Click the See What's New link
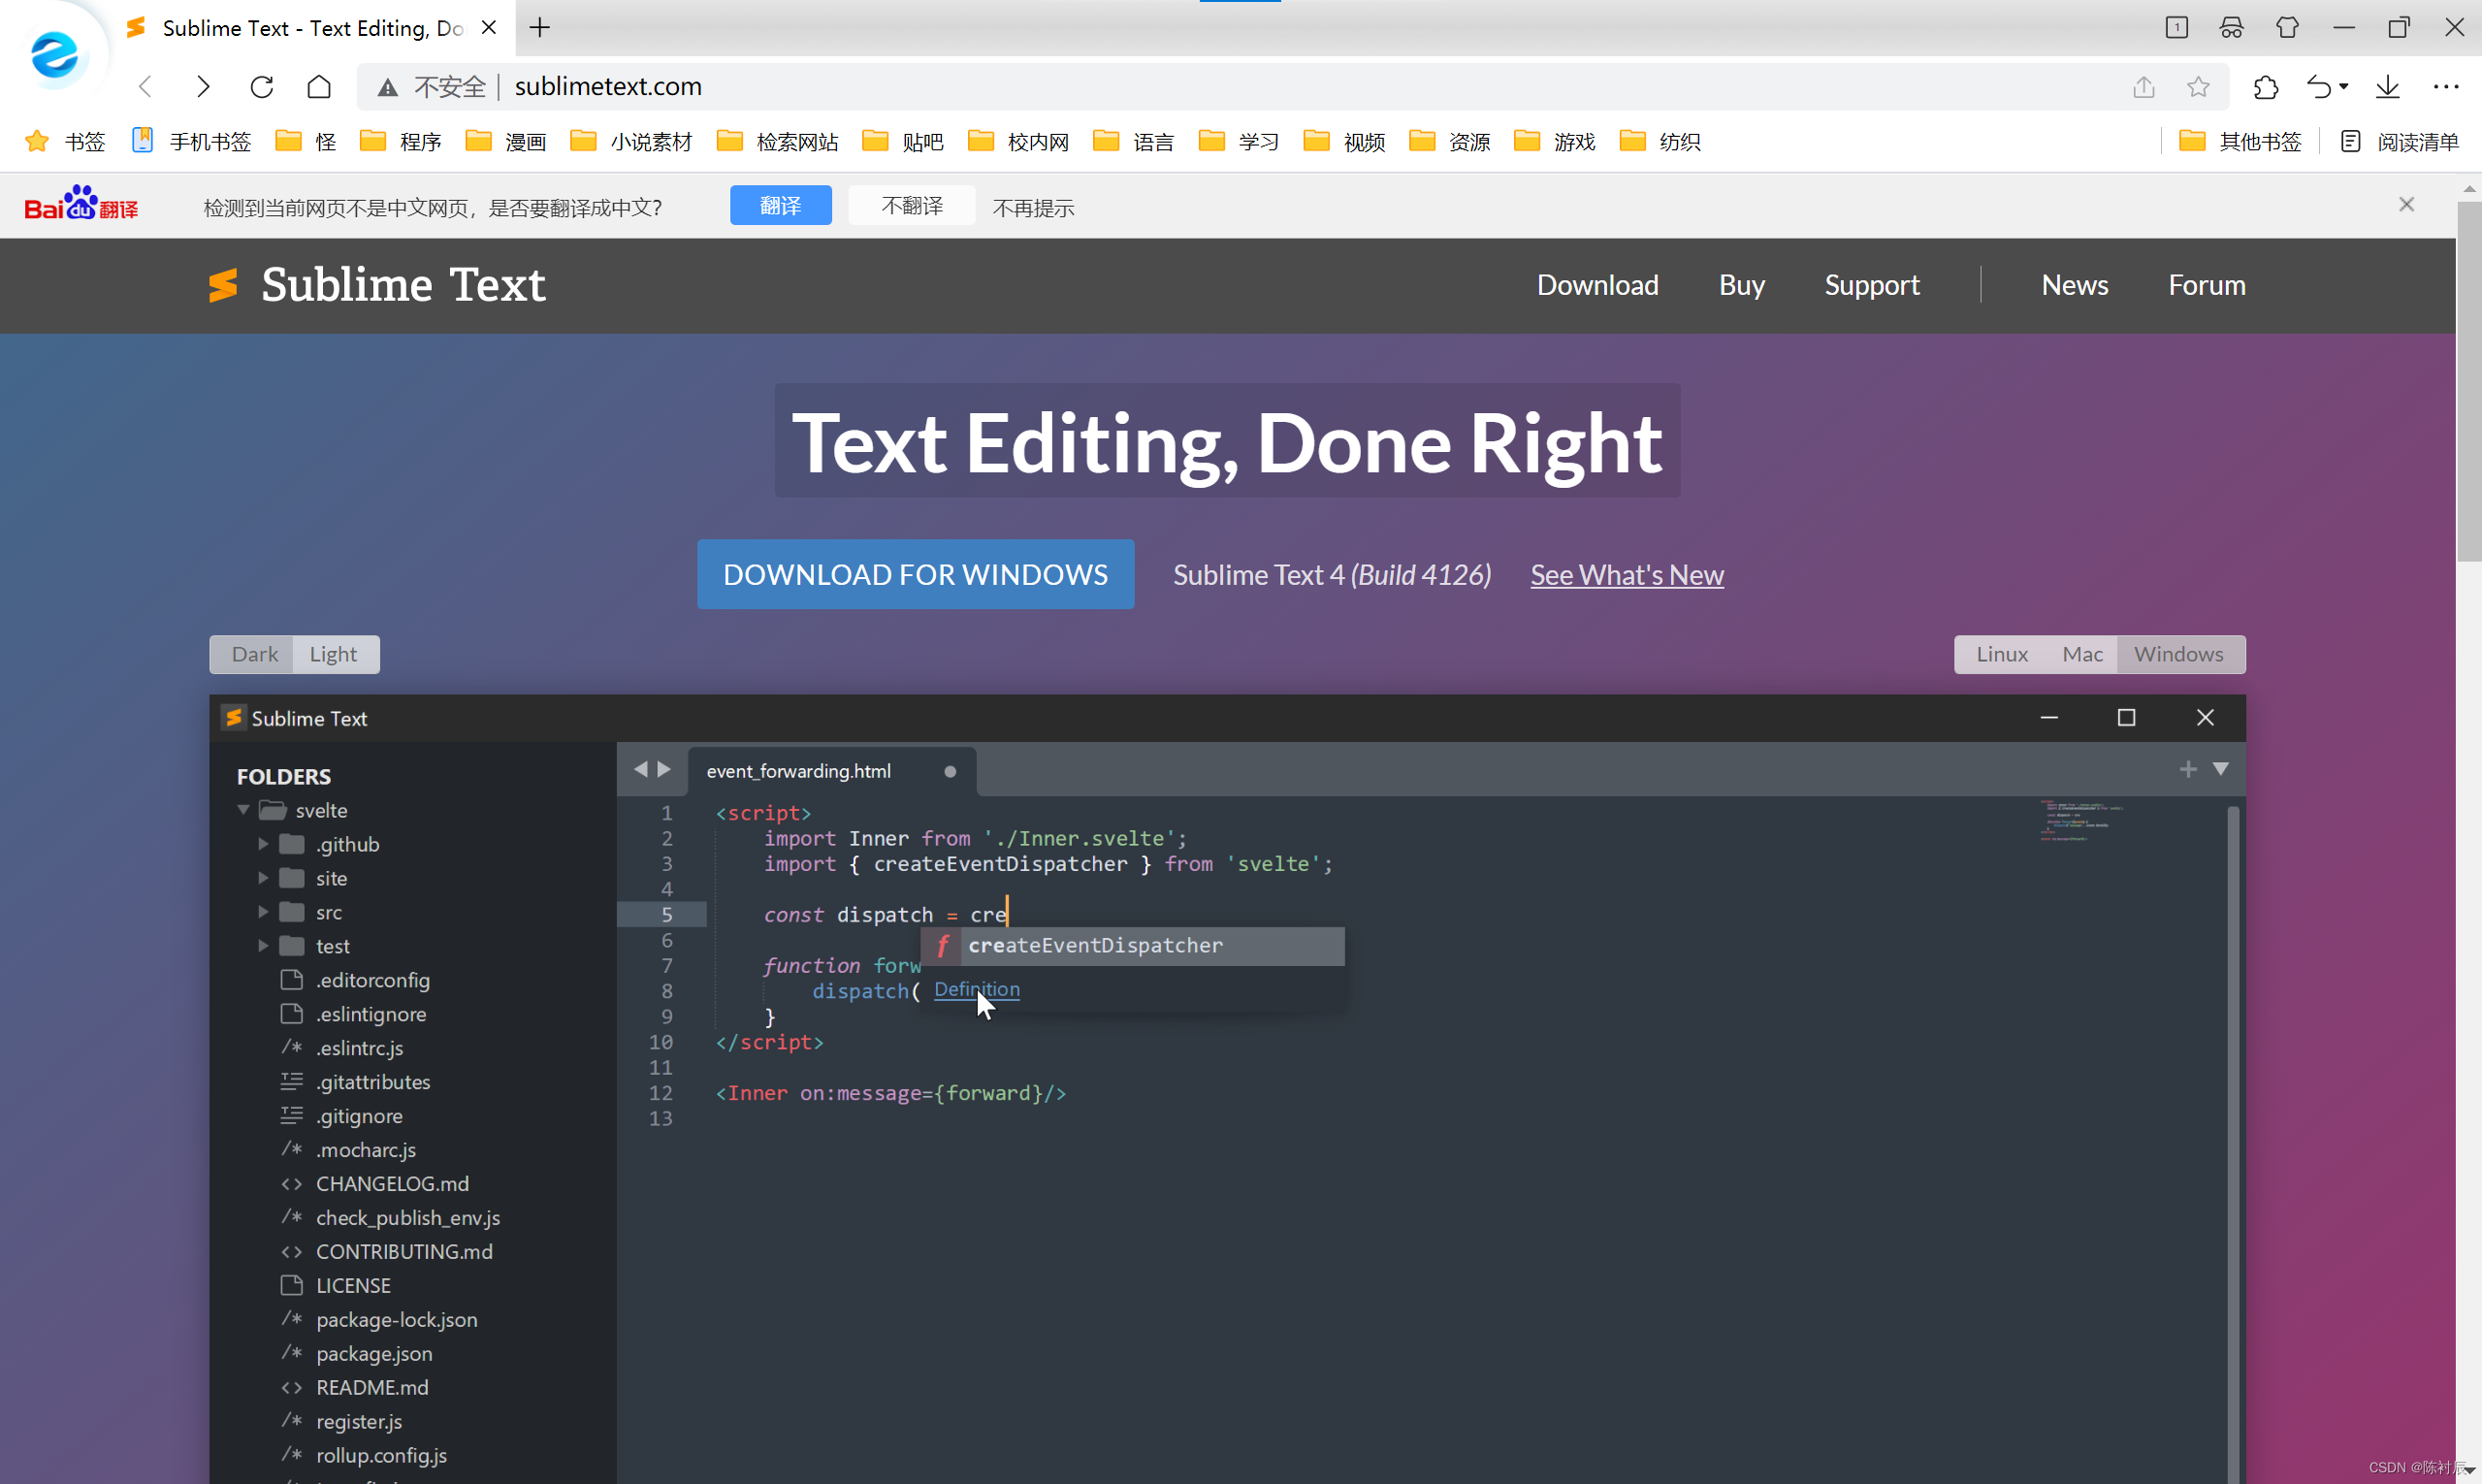Screen dimensions: 2482x1484 (1627, 574)
